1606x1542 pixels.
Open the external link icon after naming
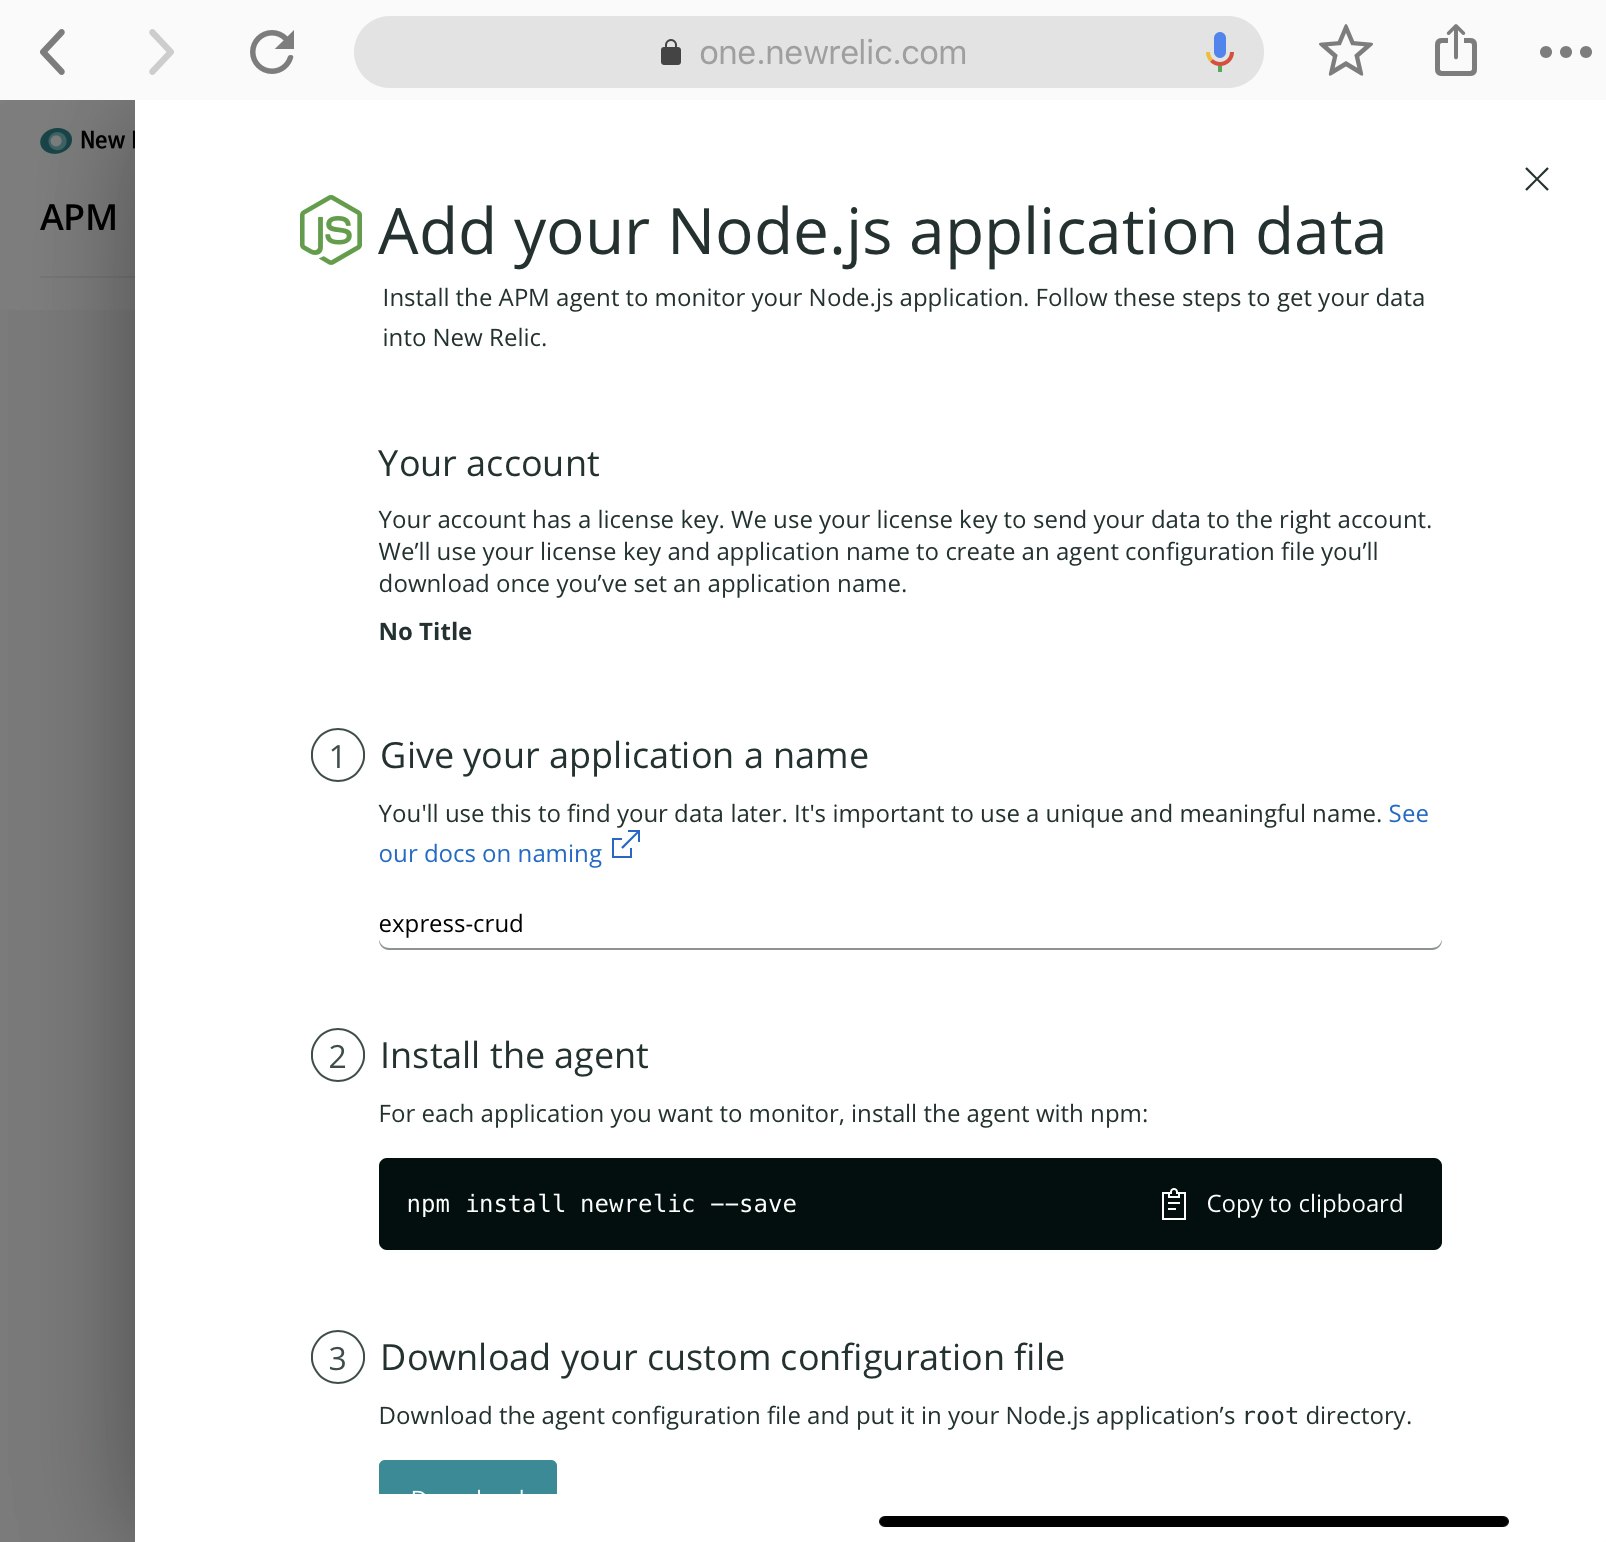626,846
